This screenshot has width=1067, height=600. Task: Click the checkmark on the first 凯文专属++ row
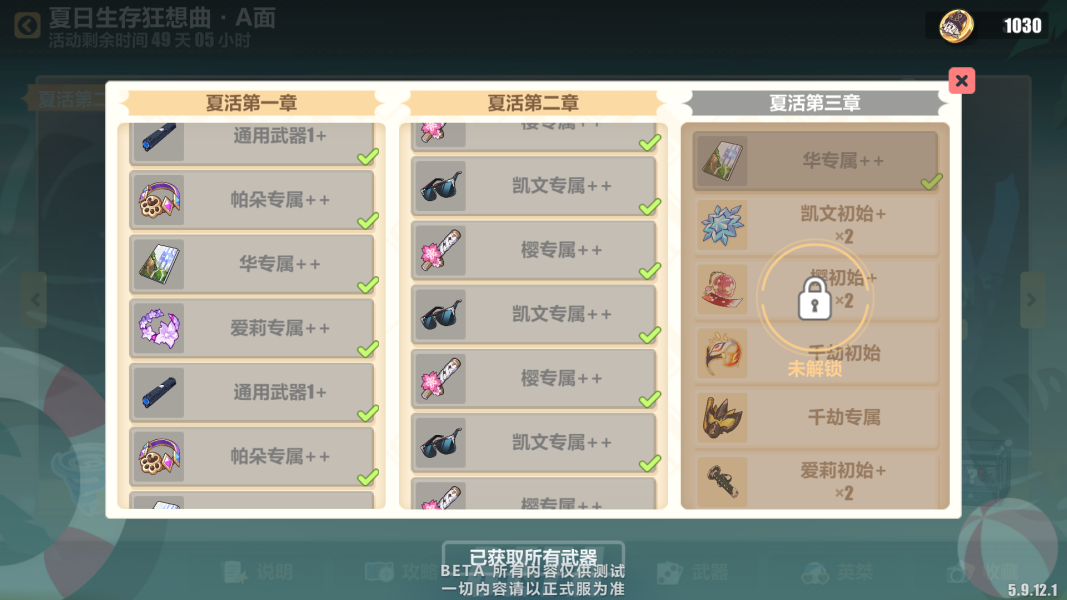[650, 206]
